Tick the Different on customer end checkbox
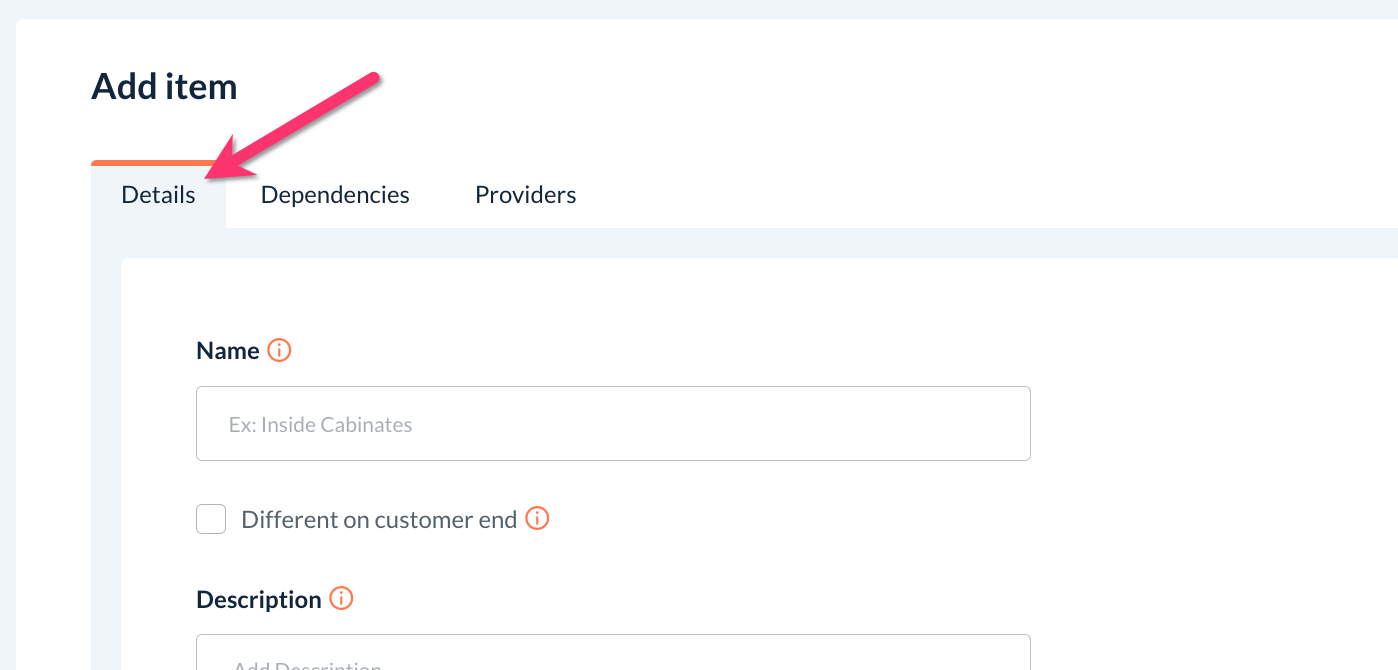The height and width of the screenshot is (670, 1398). [x=211, y=519]
